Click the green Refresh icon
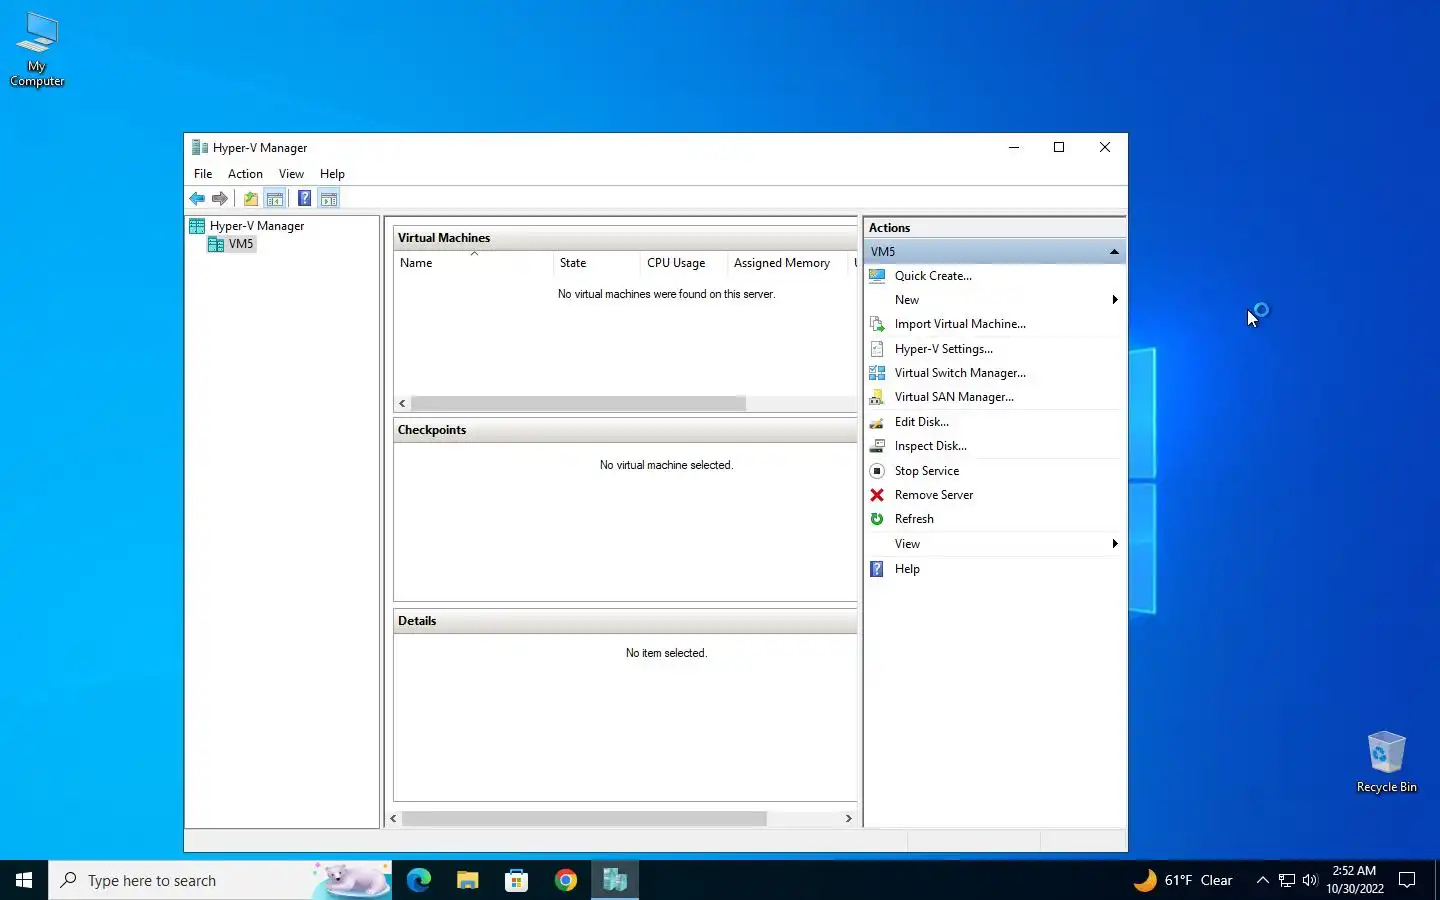This screenshot has width=1440, height=900. click(877, 519)
